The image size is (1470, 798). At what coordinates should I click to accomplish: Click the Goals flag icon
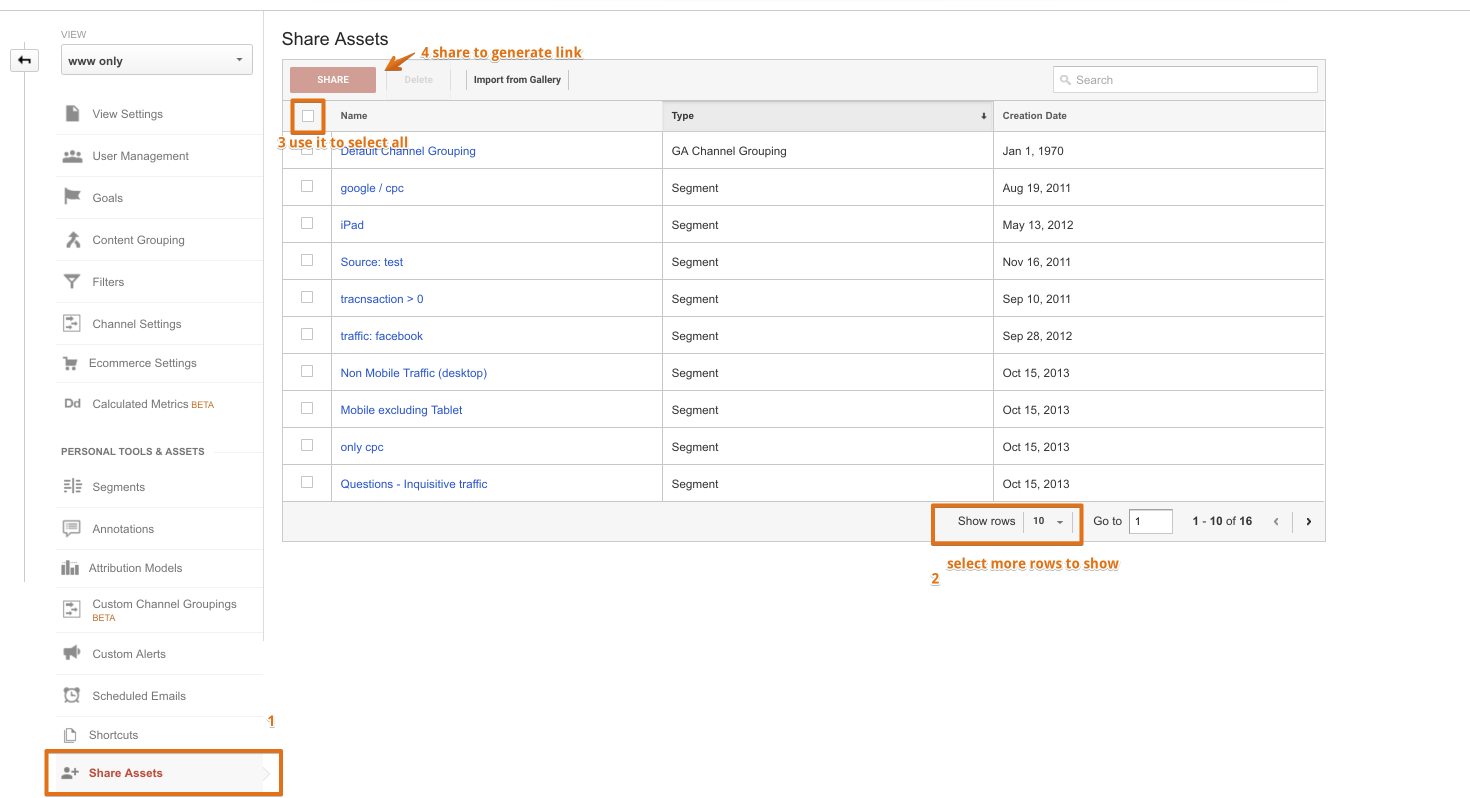(72, 198)
